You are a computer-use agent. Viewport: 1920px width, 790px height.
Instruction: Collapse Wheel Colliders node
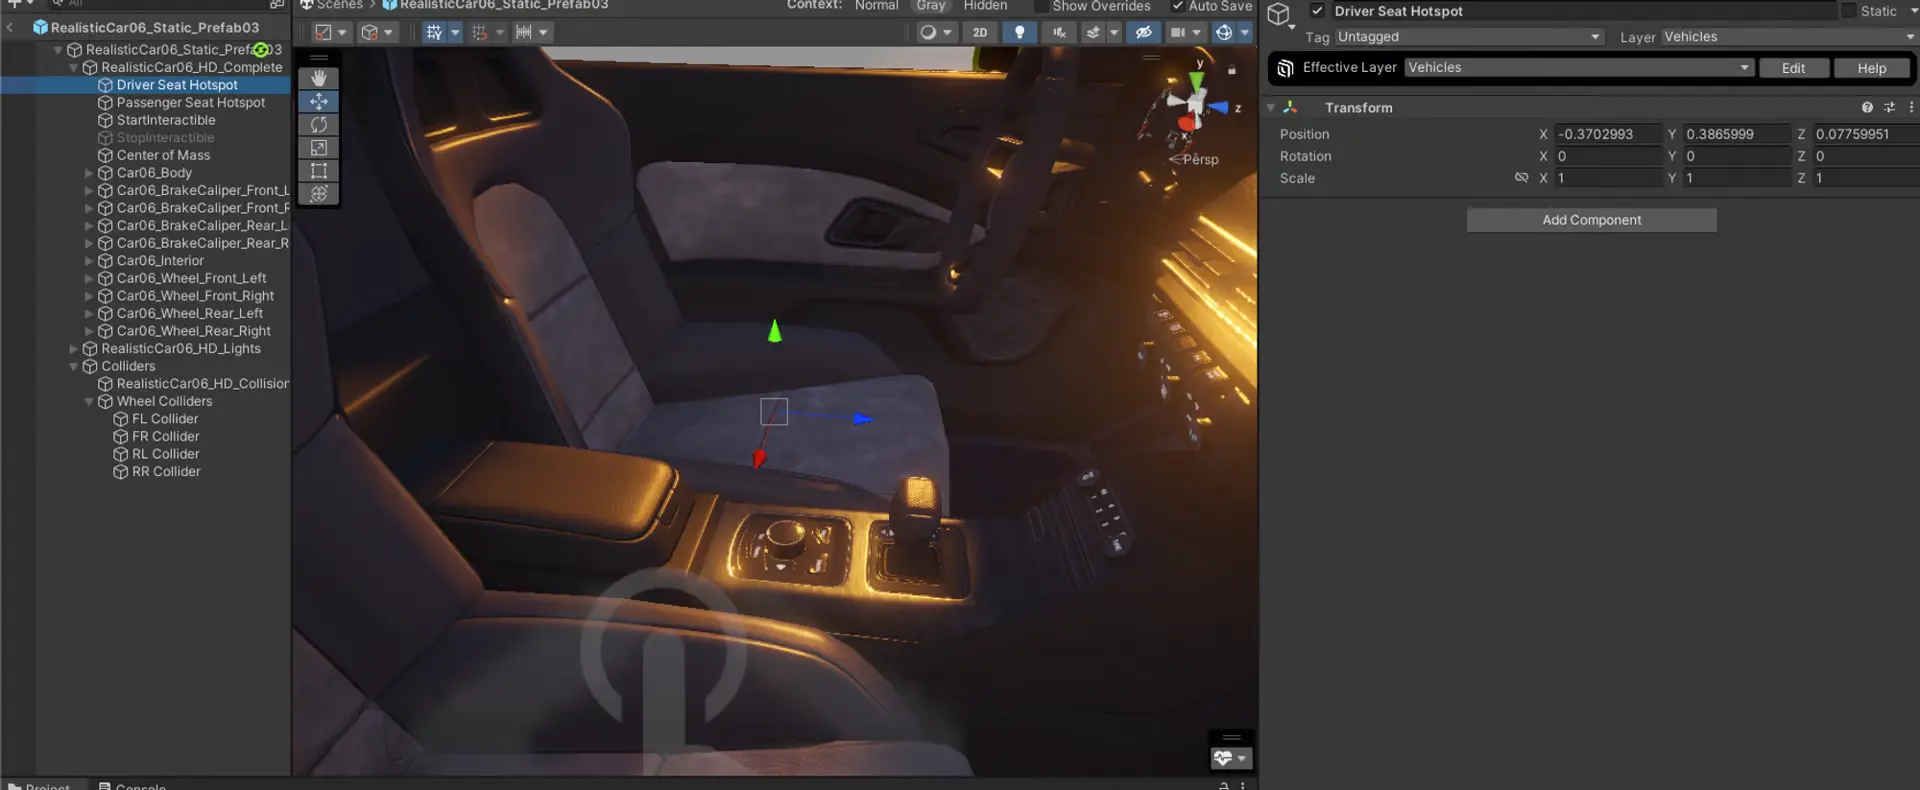click(89, 401)
